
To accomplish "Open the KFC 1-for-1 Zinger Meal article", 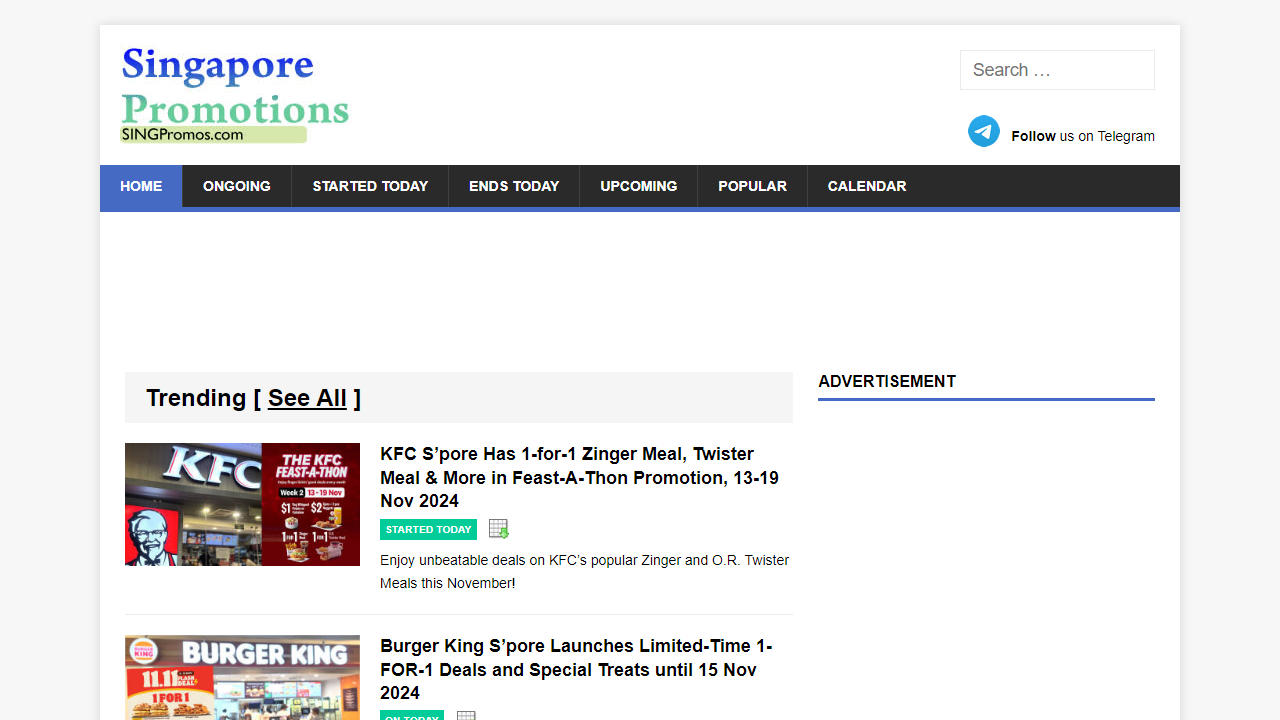I will 579,477.
